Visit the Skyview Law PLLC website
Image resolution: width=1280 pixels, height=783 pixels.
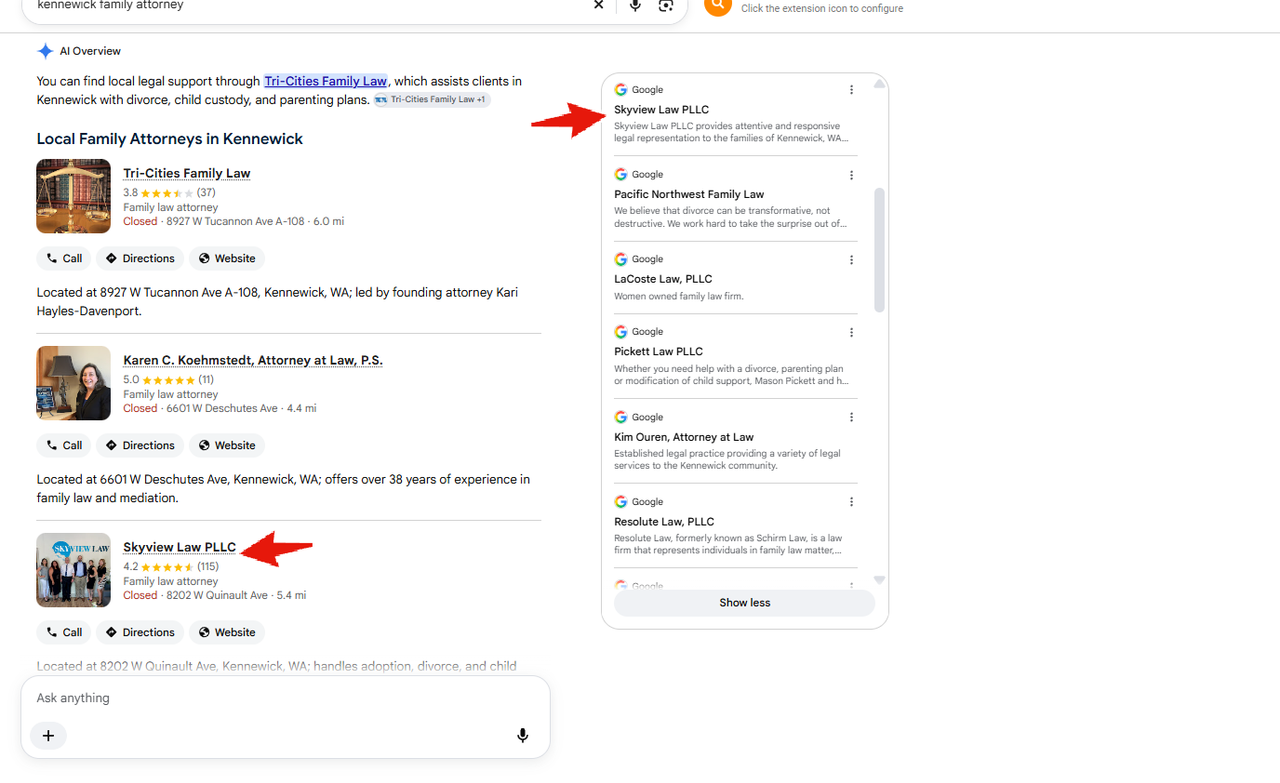[227, 632]
